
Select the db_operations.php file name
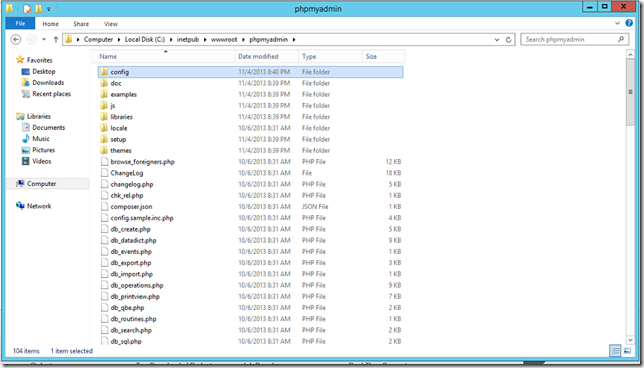pyautogui.click(x=137, y=285)
